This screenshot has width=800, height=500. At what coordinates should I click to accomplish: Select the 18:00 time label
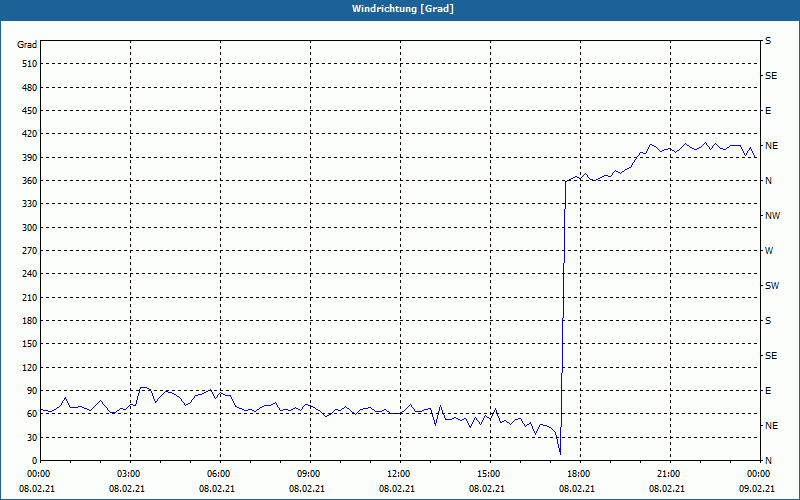[577, 474]
